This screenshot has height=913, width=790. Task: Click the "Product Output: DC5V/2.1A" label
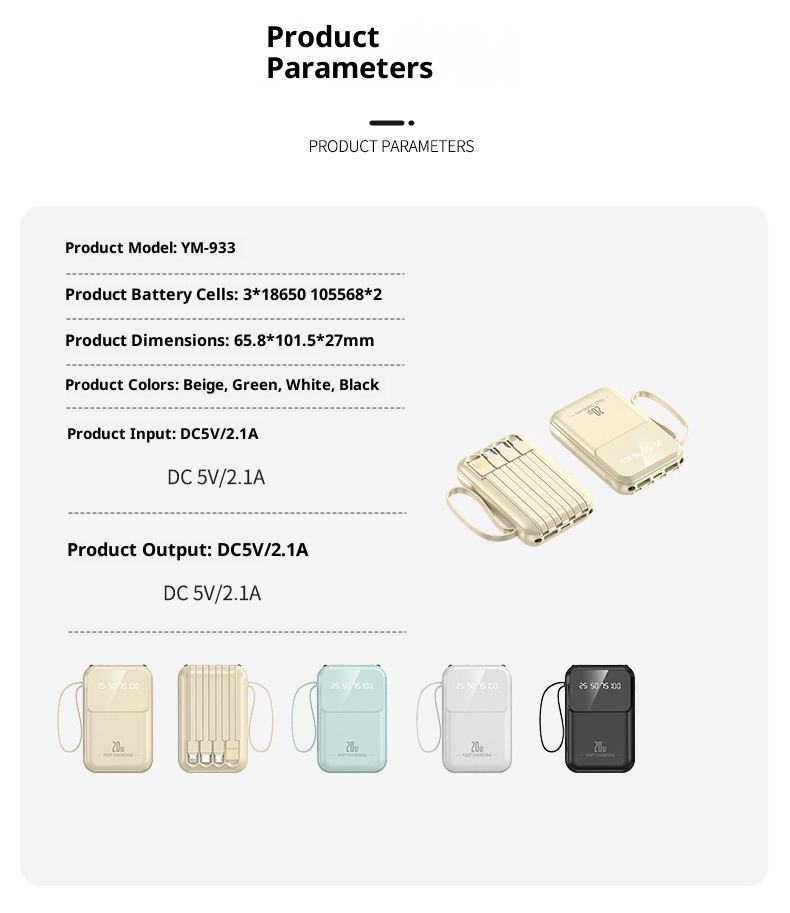[187, 550]
